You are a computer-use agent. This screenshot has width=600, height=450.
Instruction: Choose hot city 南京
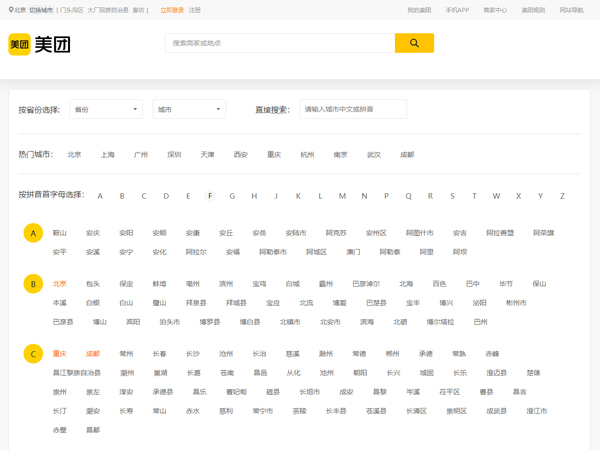pos(341,155)
